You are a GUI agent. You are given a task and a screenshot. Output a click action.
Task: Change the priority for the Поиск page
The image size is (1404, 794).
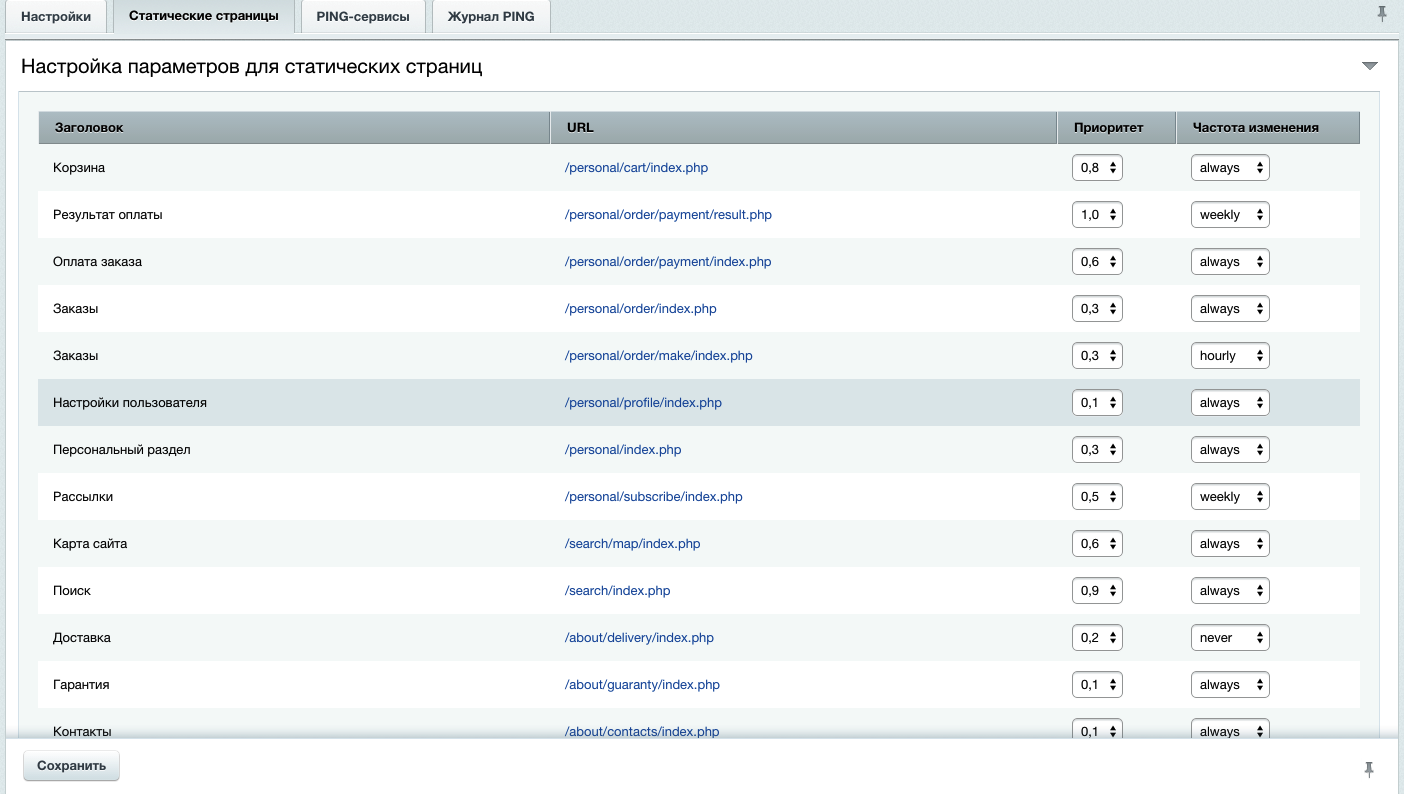(1097, 591)
